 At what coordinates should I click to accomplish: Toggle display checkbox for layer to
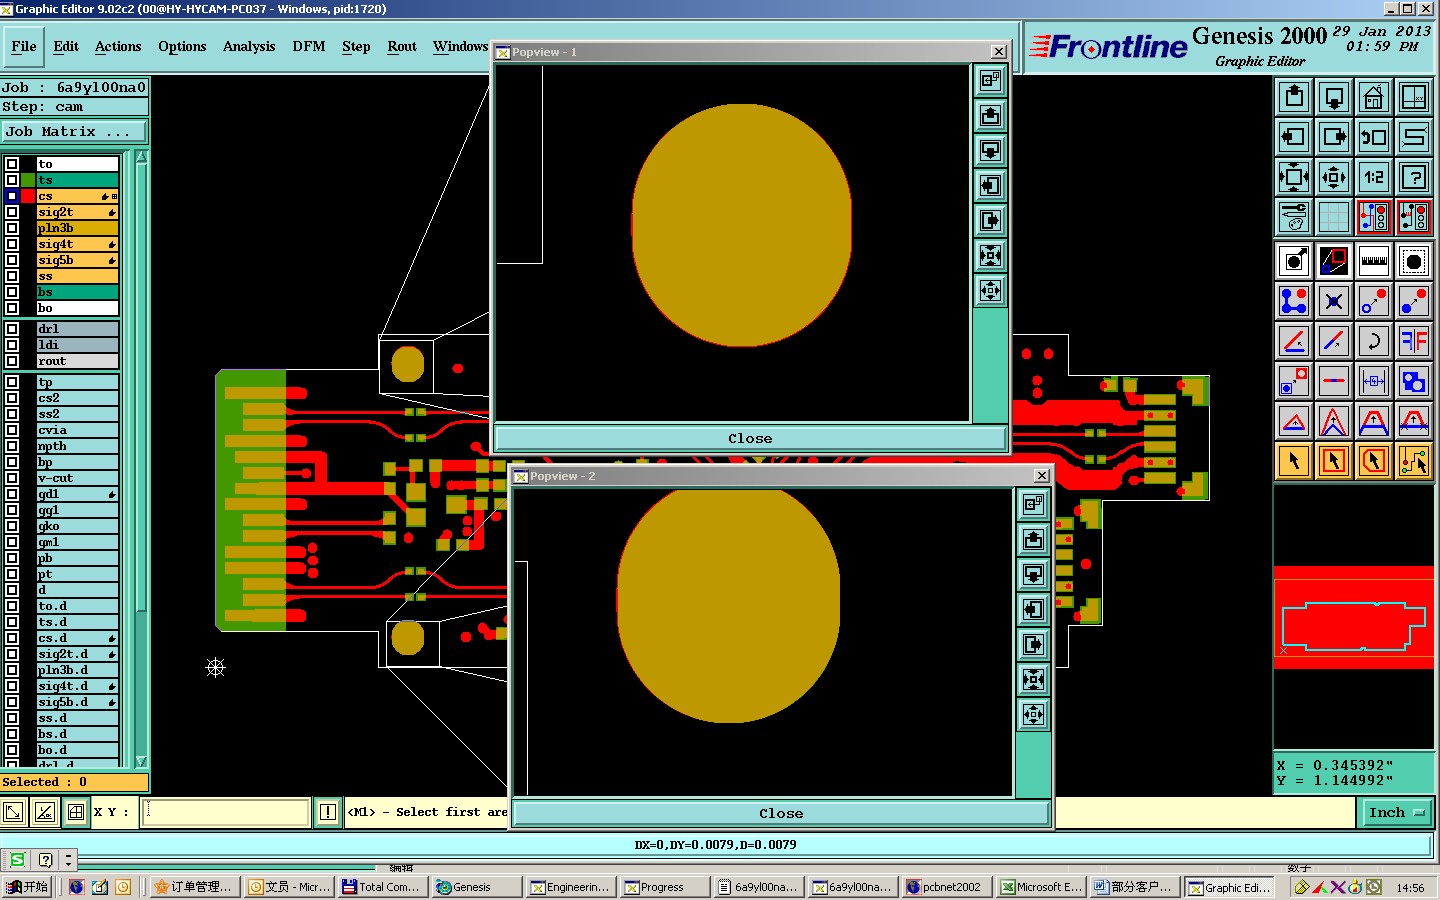12,164
